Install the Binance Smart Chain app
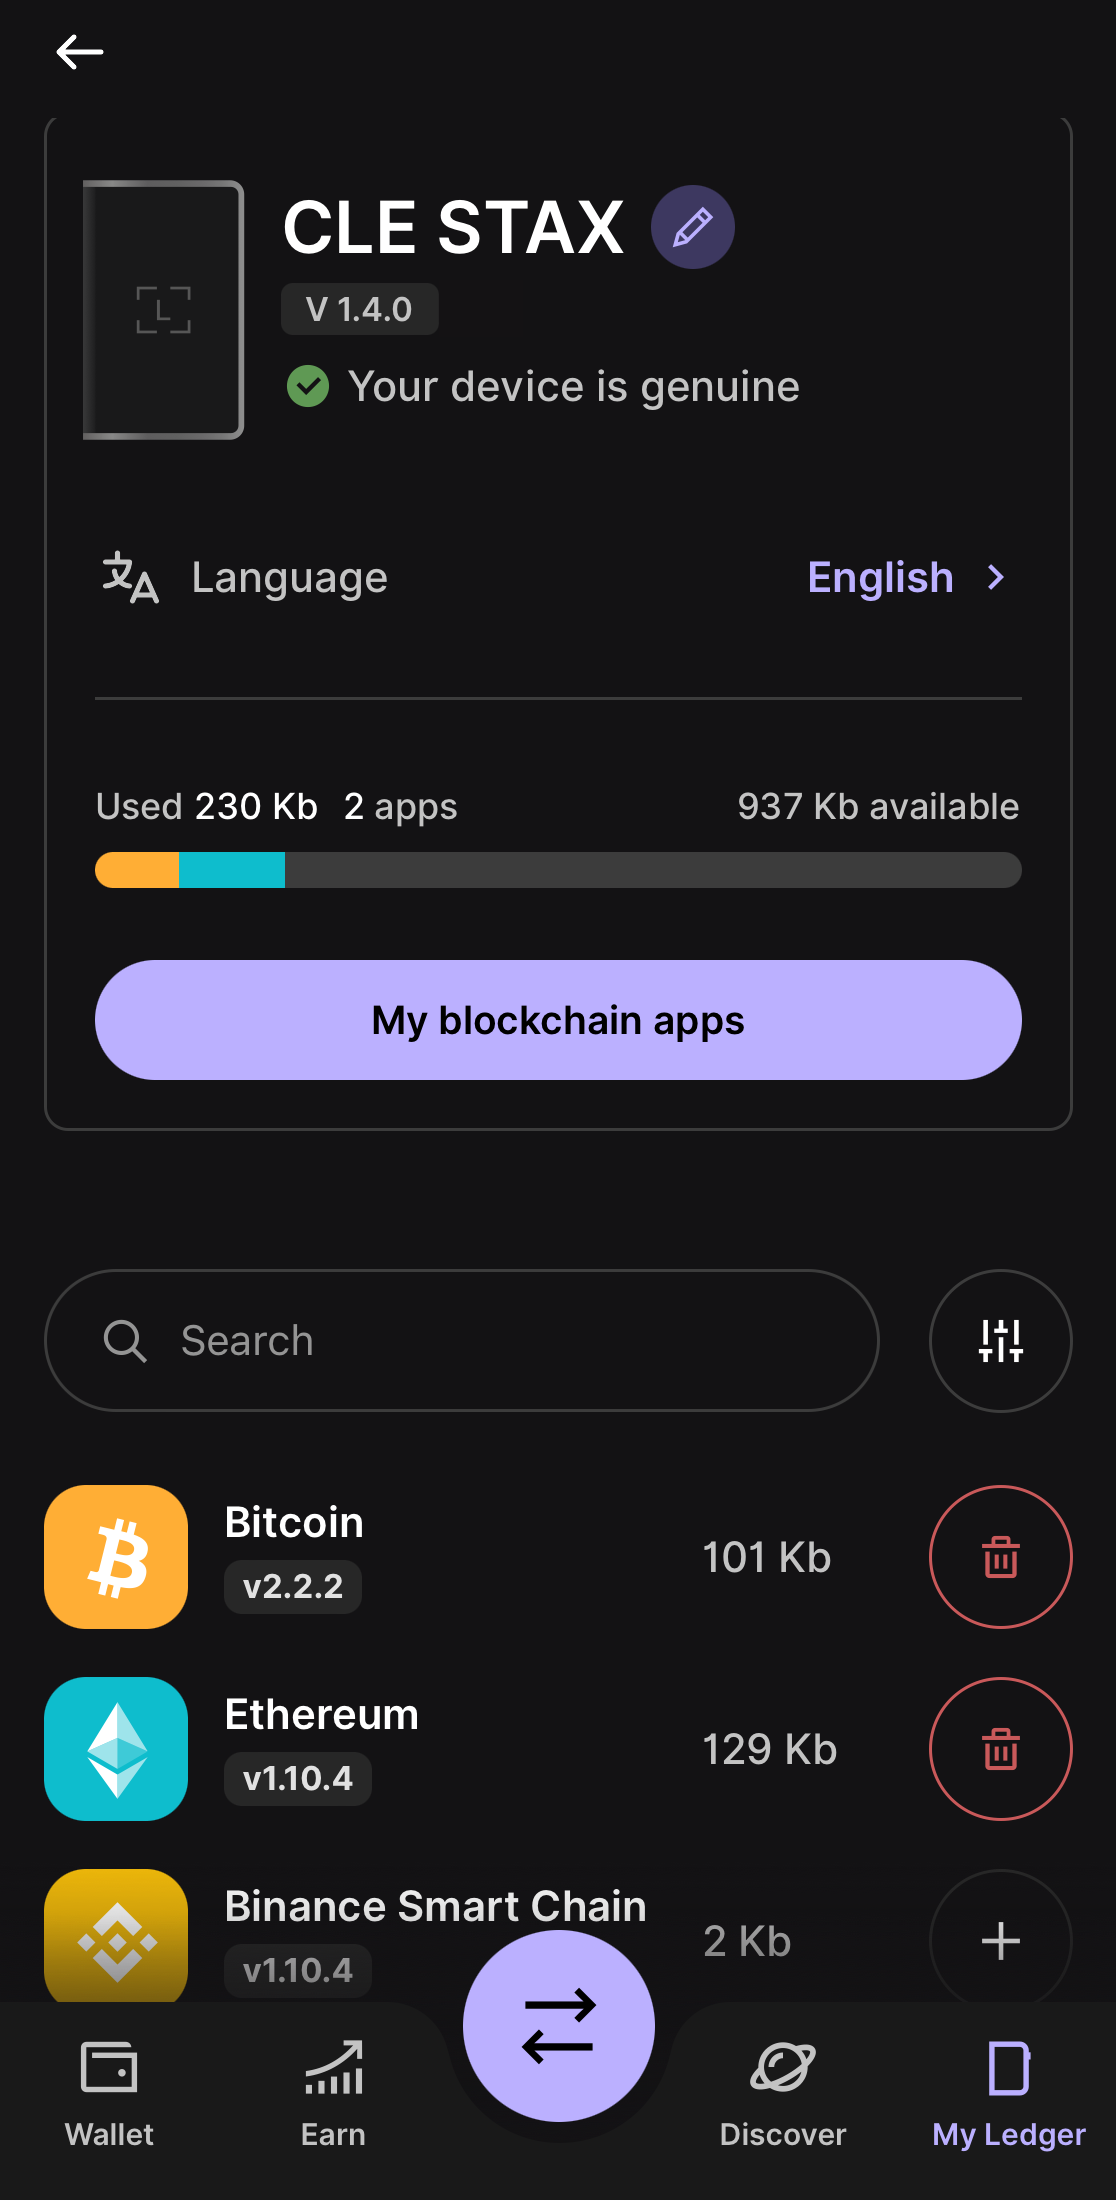 1000,1940
